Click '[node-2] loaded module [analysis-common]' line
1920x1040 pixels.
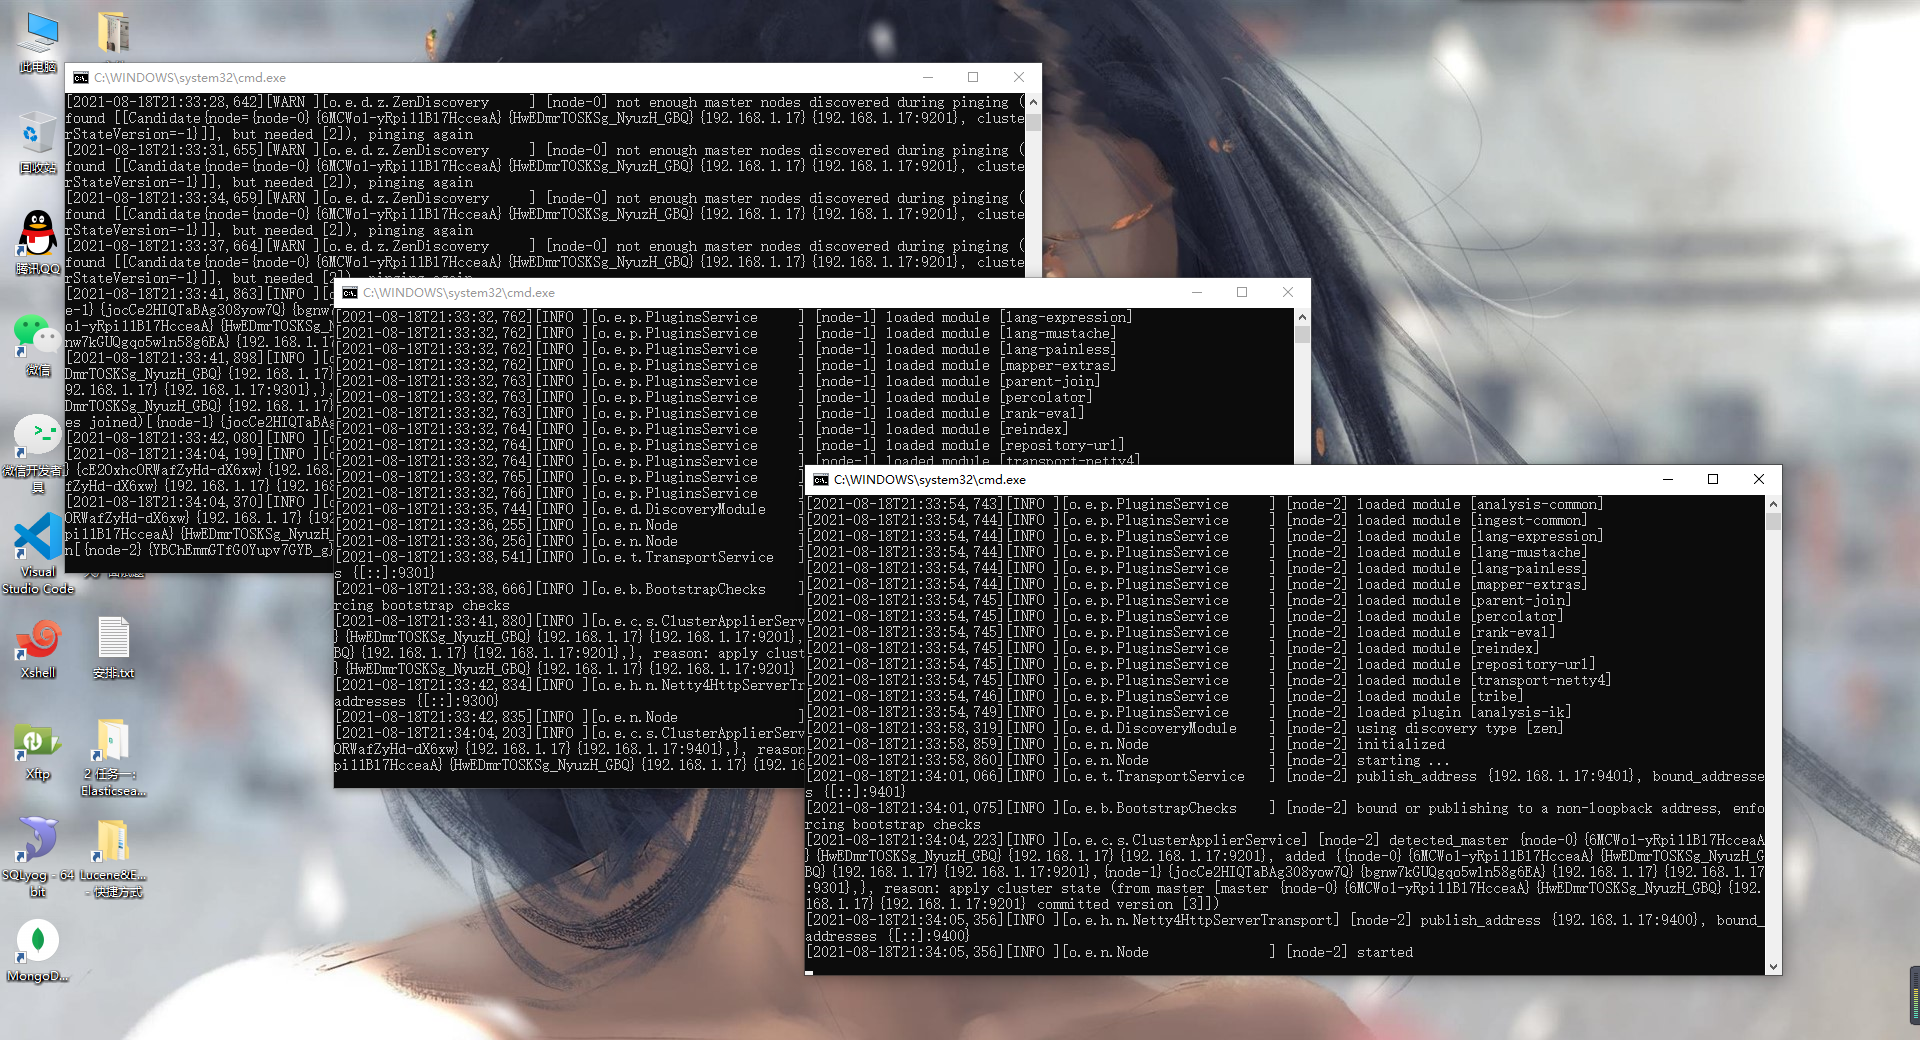click(x=1206, y=505)
